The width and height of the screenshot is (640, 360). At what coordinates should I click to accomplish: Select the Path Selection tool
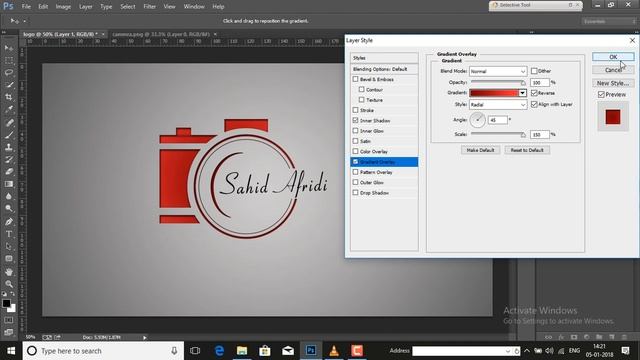coord(9,247)
